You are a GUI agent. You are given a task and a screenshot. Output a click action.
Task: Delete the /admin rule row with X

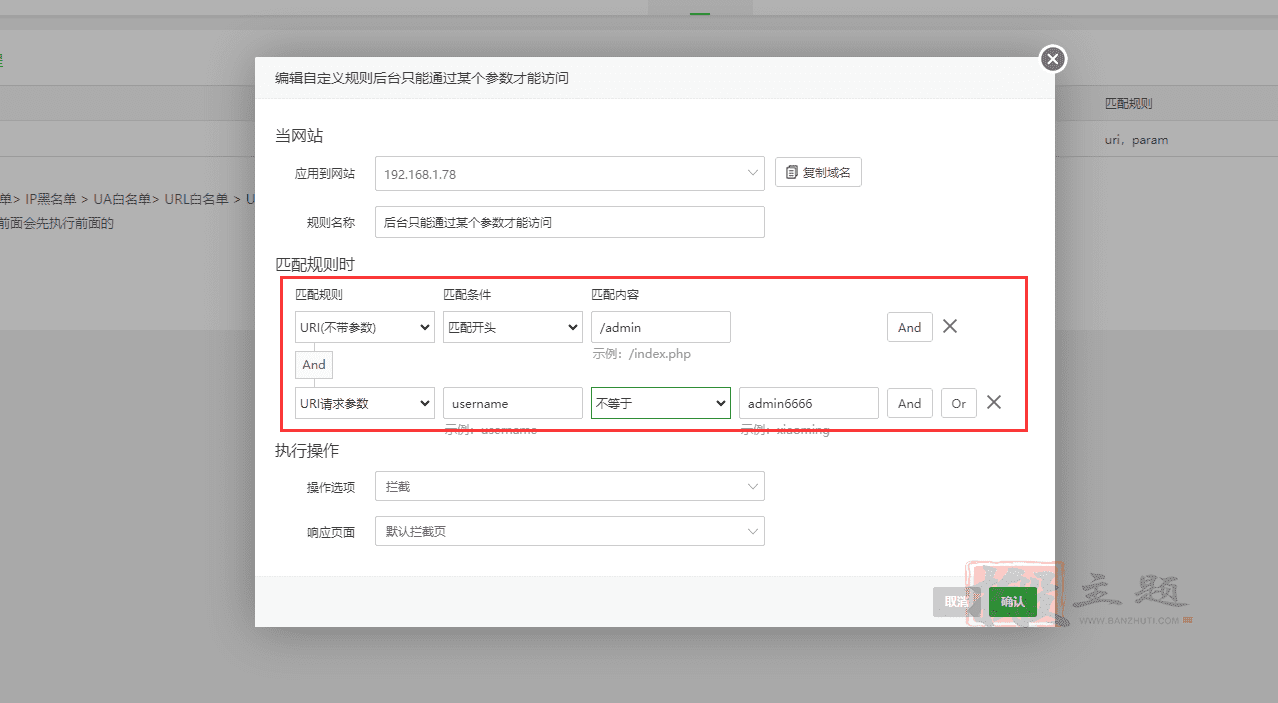(950, 326)
